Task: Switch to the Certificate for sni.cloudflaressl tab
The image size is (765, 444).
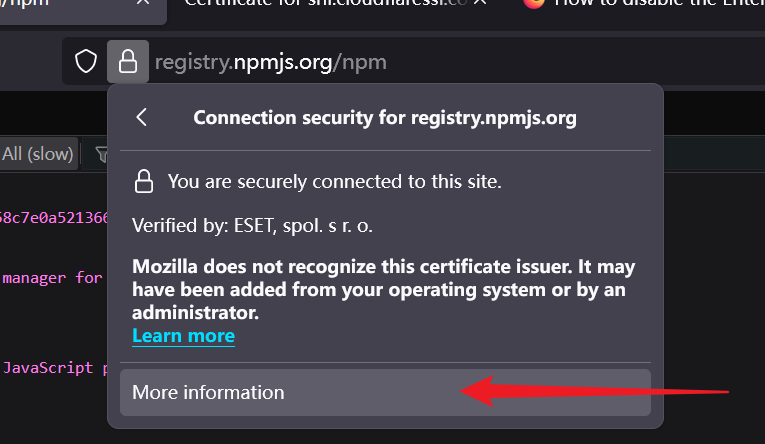Action: tap(324, 4)
